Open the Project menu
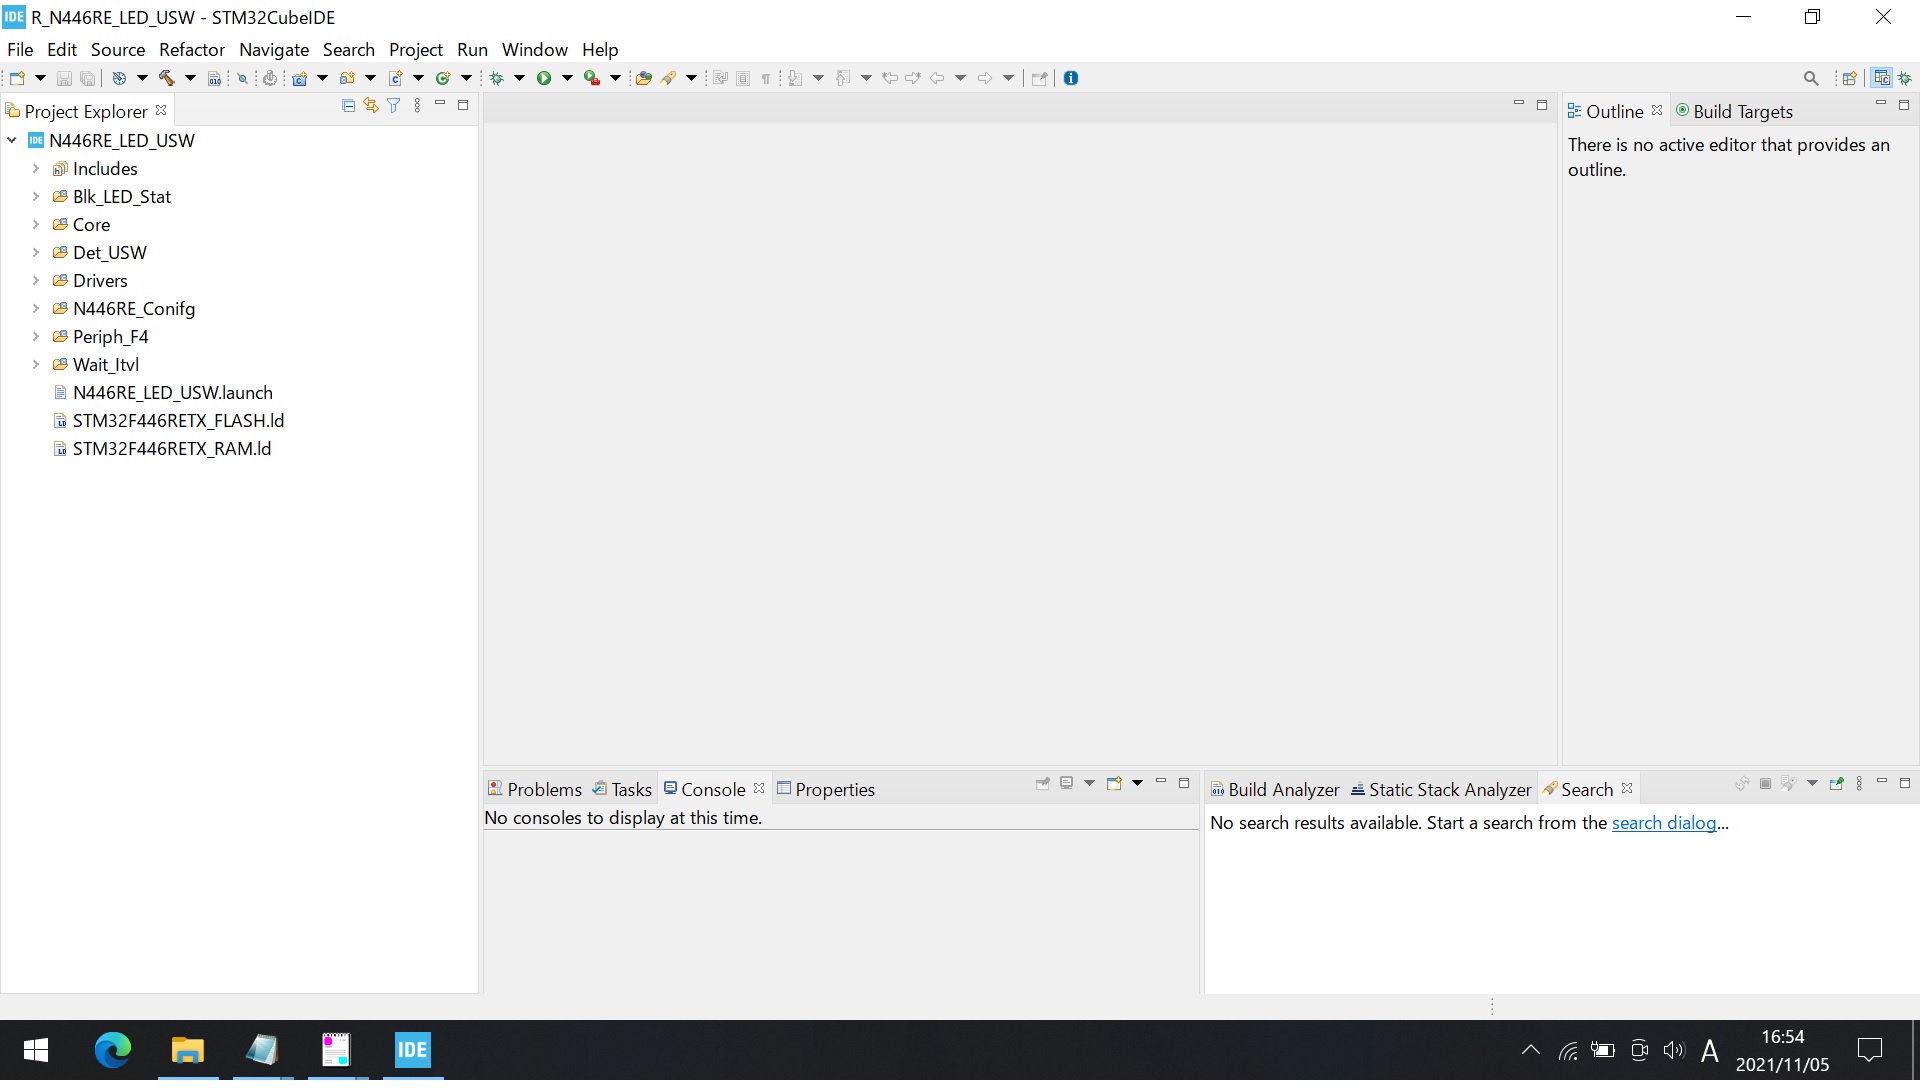 (415, 49)
